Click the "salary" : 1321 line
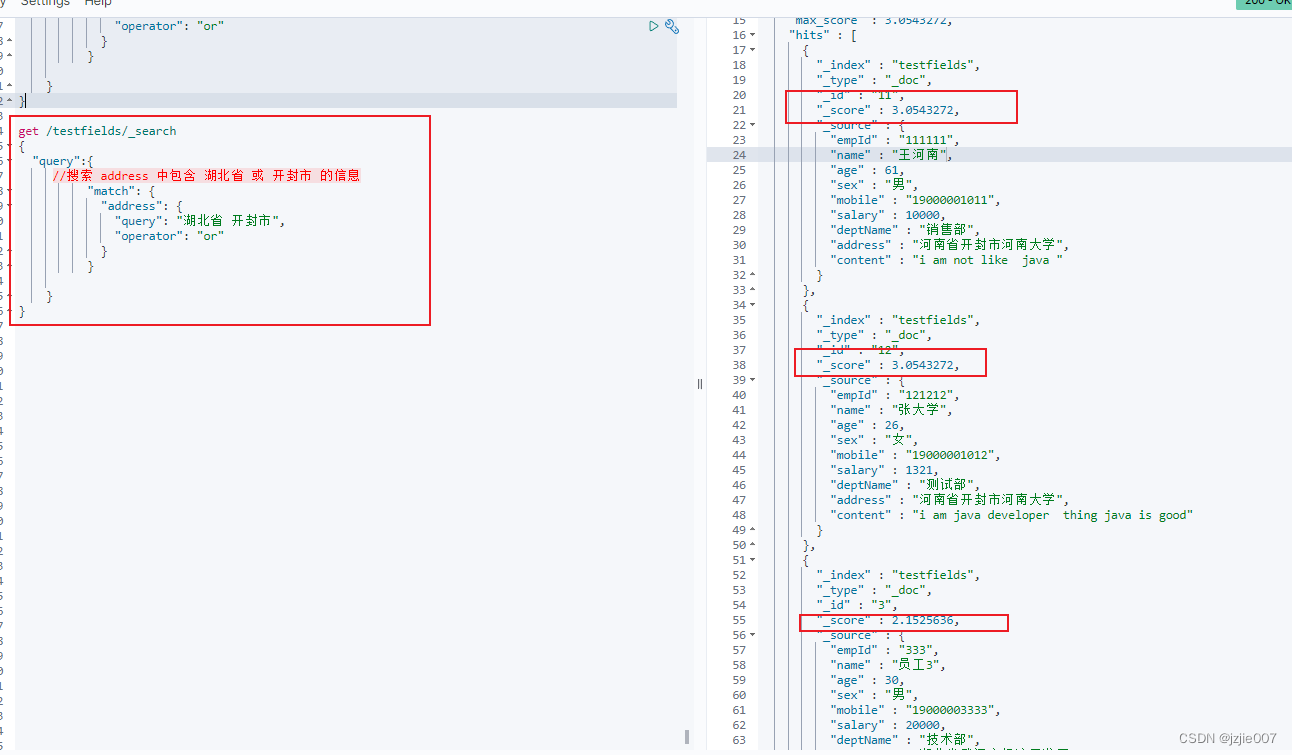Image resolution: width=1292 pixels, height=755 pixels. tap(883, 470)
